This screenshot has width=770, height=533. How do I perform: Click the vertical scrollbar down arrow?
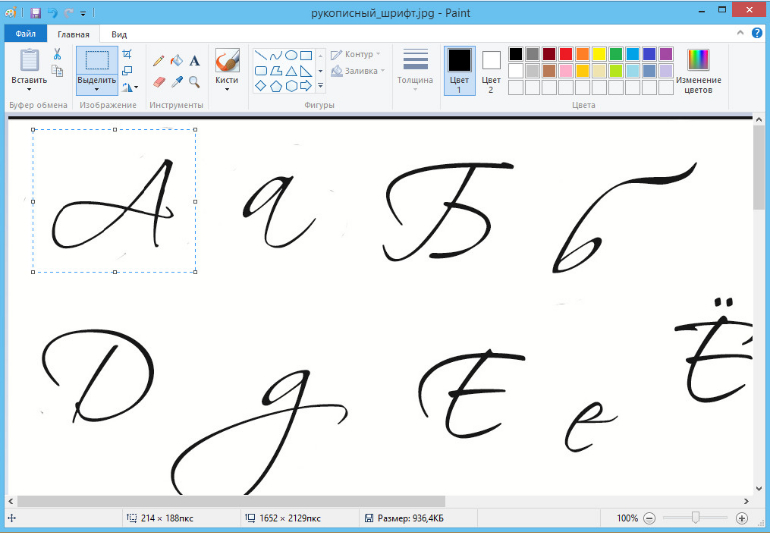pyautogui.click(x=759, y=489)
